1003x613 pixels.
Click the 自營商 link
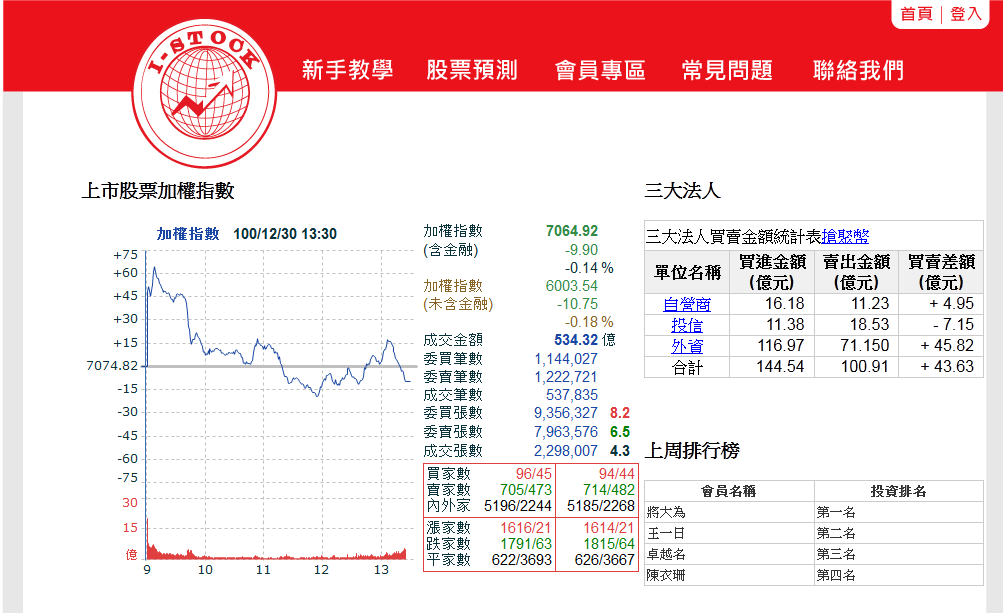tap(686, 304)
